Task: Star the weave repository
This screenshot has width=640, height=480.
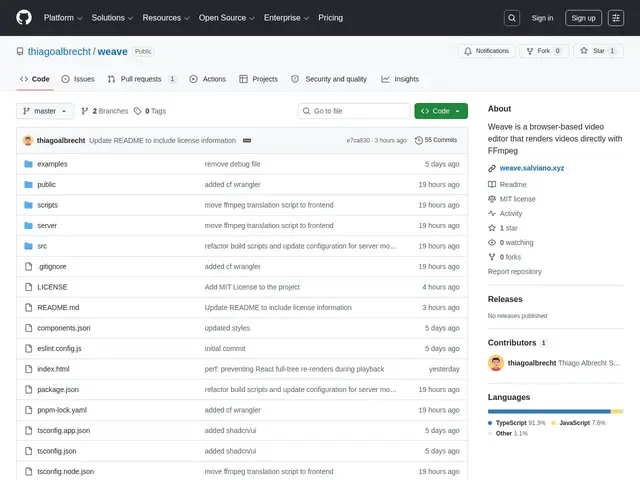Action: pyautogui.click(x=598, y=51)
